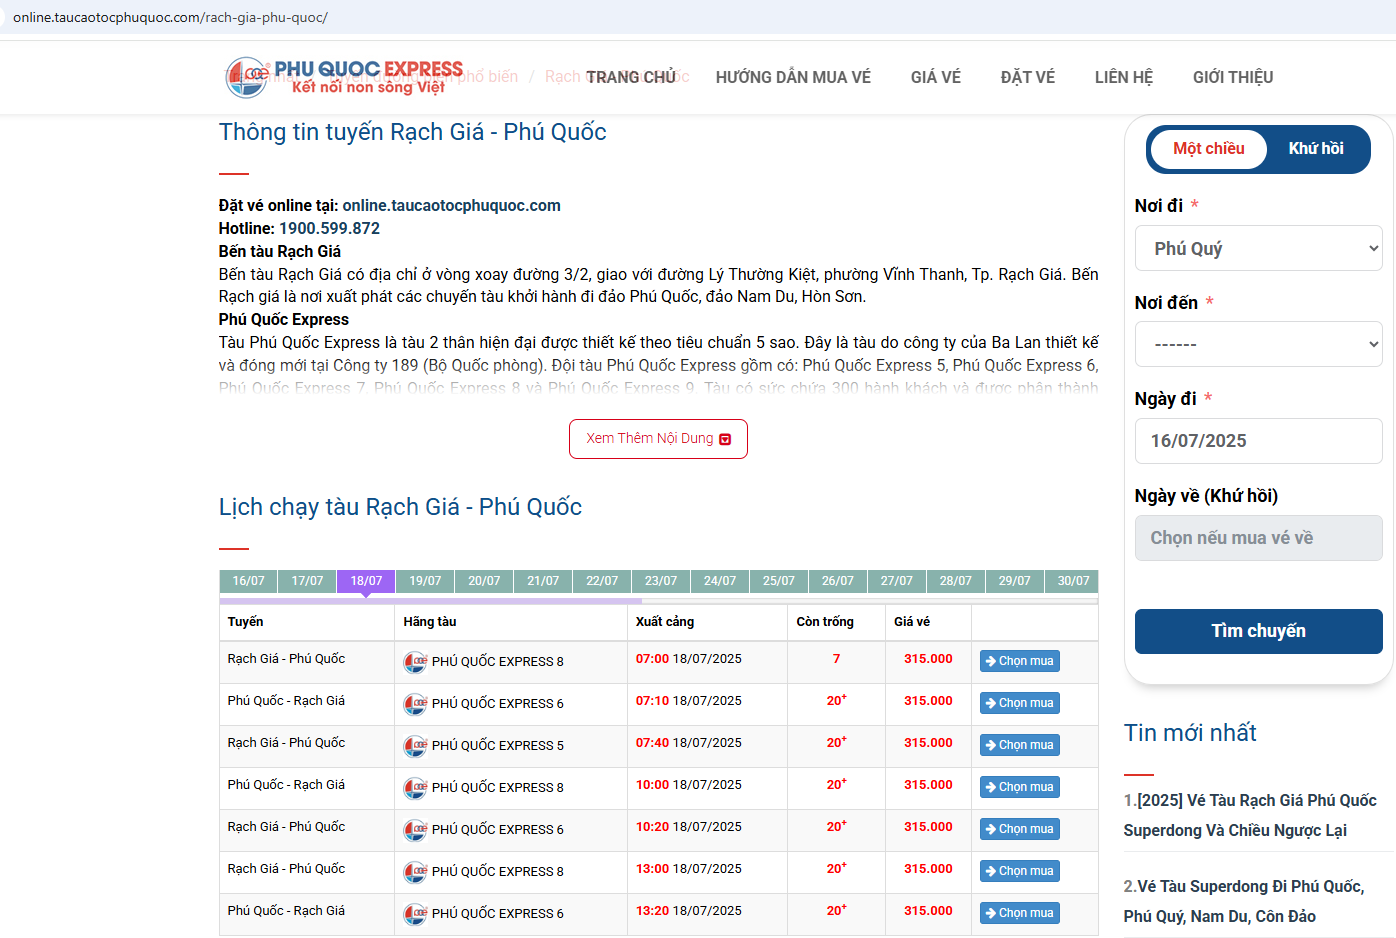The width and height of the screenshot is (1396, 938).
Task: Click Ngày về return date field
Action: pos(1258,538)
